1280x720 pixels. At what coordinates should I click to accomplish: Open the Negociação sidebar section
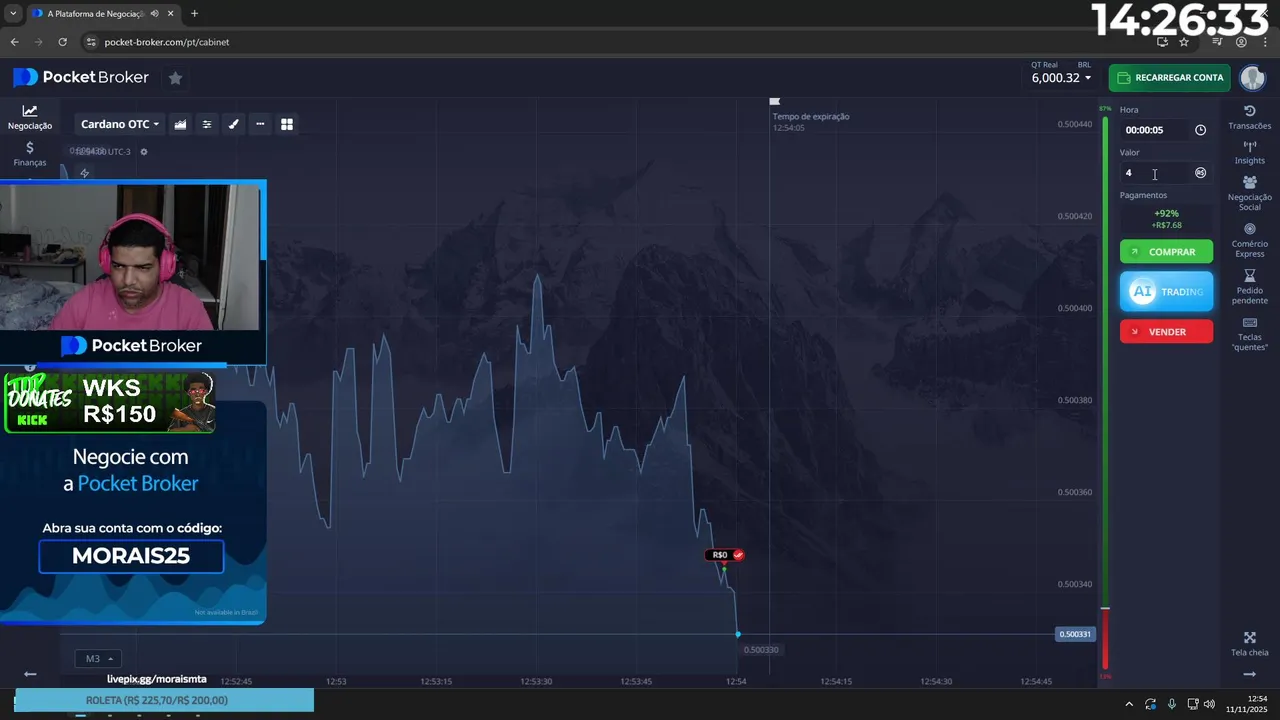click(x=30, y=118)
